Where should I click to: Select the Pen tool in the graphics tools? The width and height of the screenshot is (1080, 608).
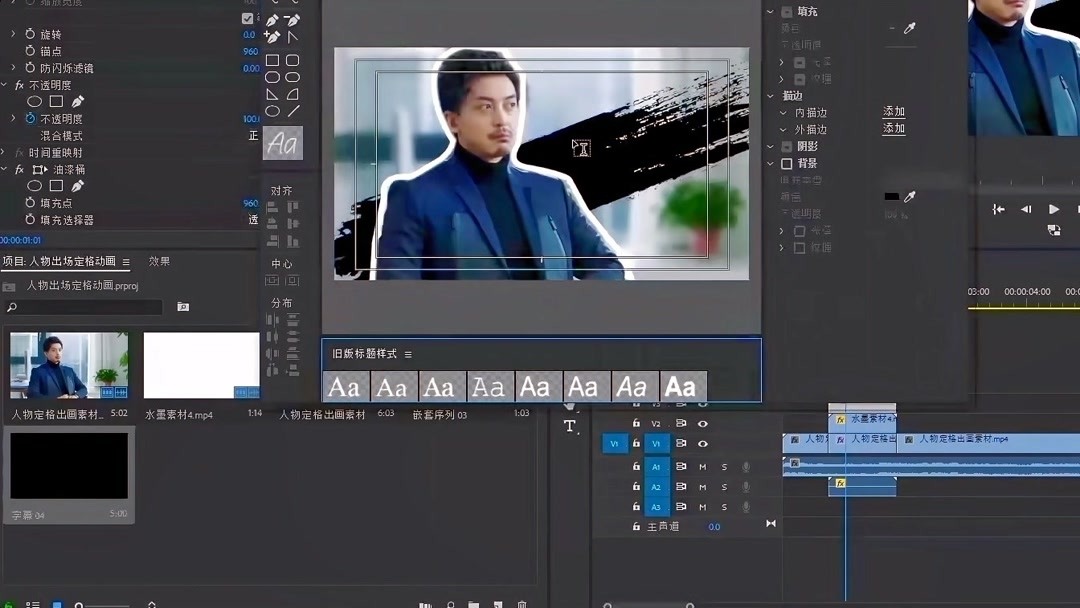click(x=273, y=20)
